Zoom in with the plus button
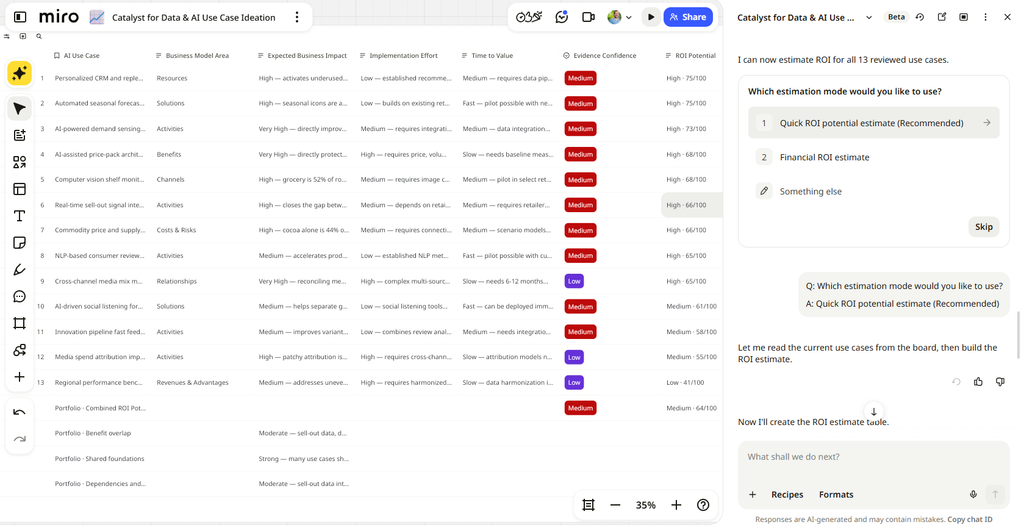Image resolution: width=1024 pixels, height=528 pixels. pos(676,505)
